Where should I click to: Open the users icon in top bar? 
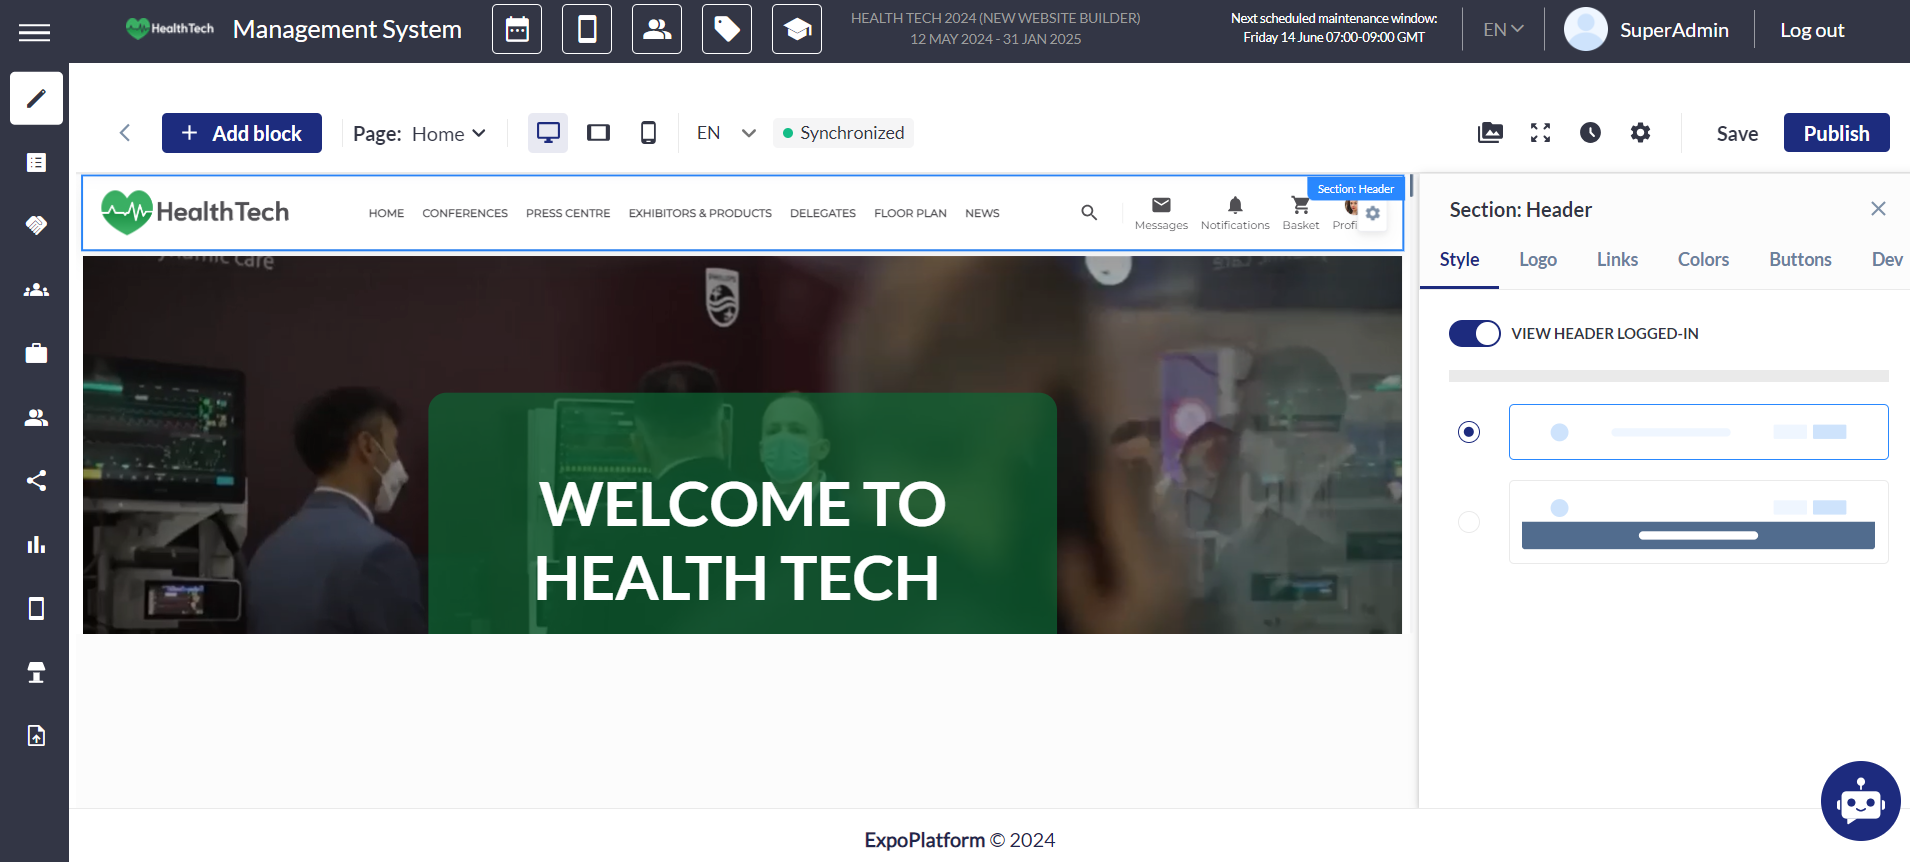(657, 29)
